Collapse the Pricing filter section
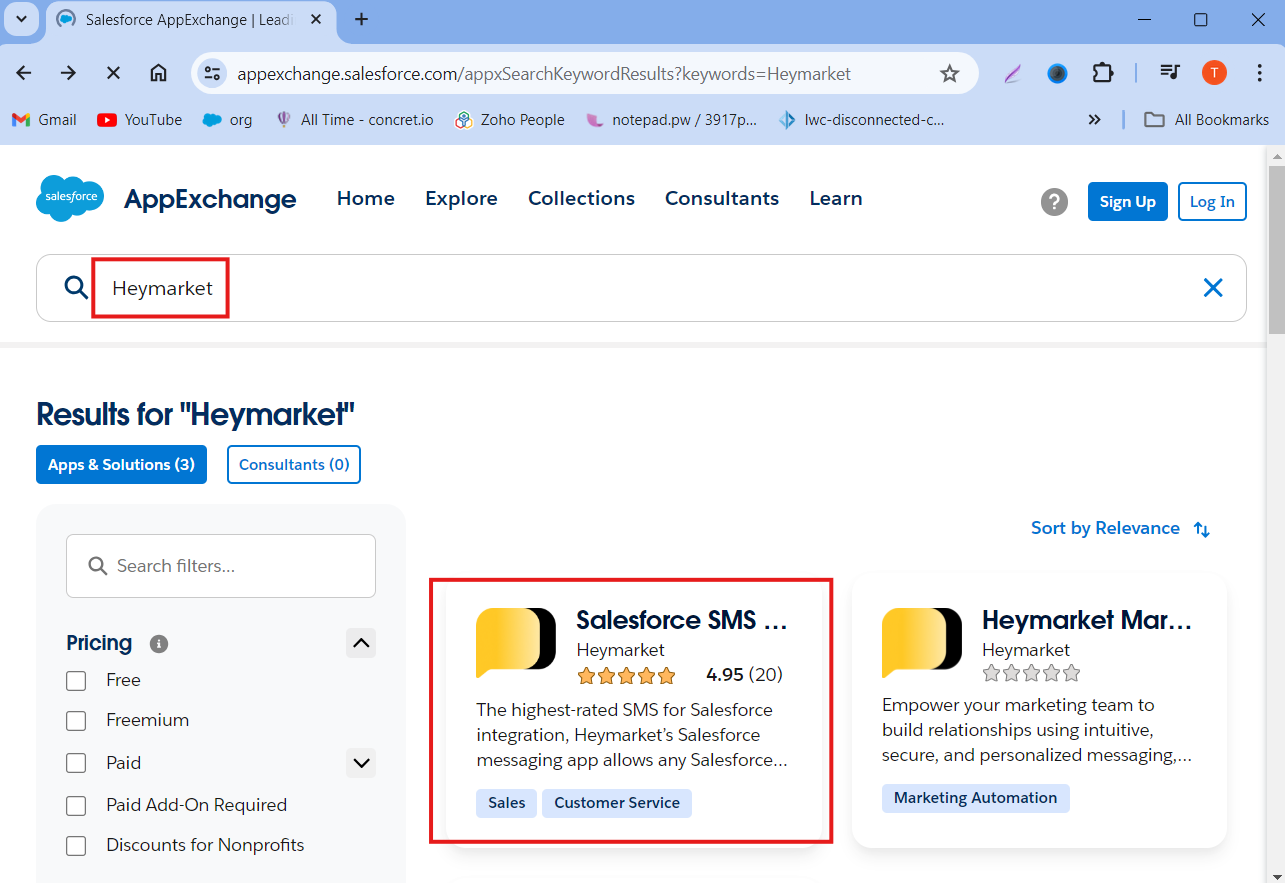 [361, 642]
